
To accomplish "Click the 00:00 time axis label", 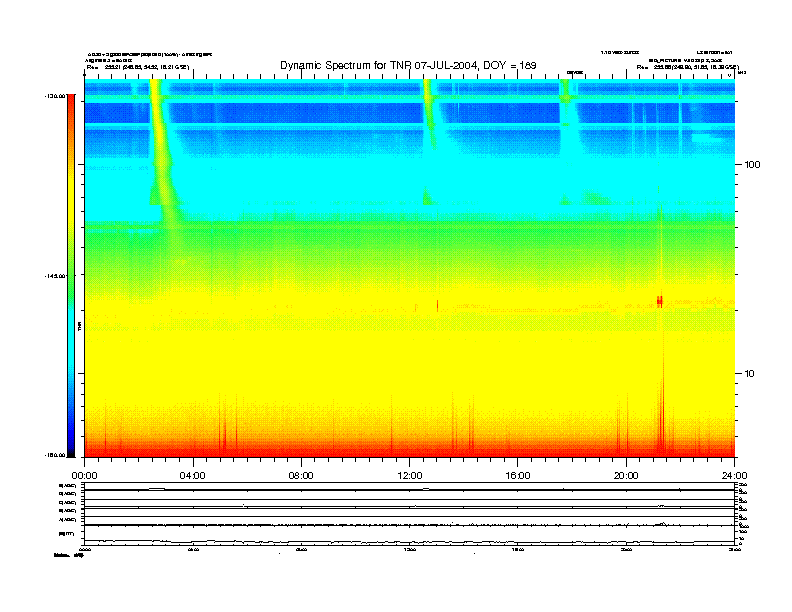I will tap(84, 476).
